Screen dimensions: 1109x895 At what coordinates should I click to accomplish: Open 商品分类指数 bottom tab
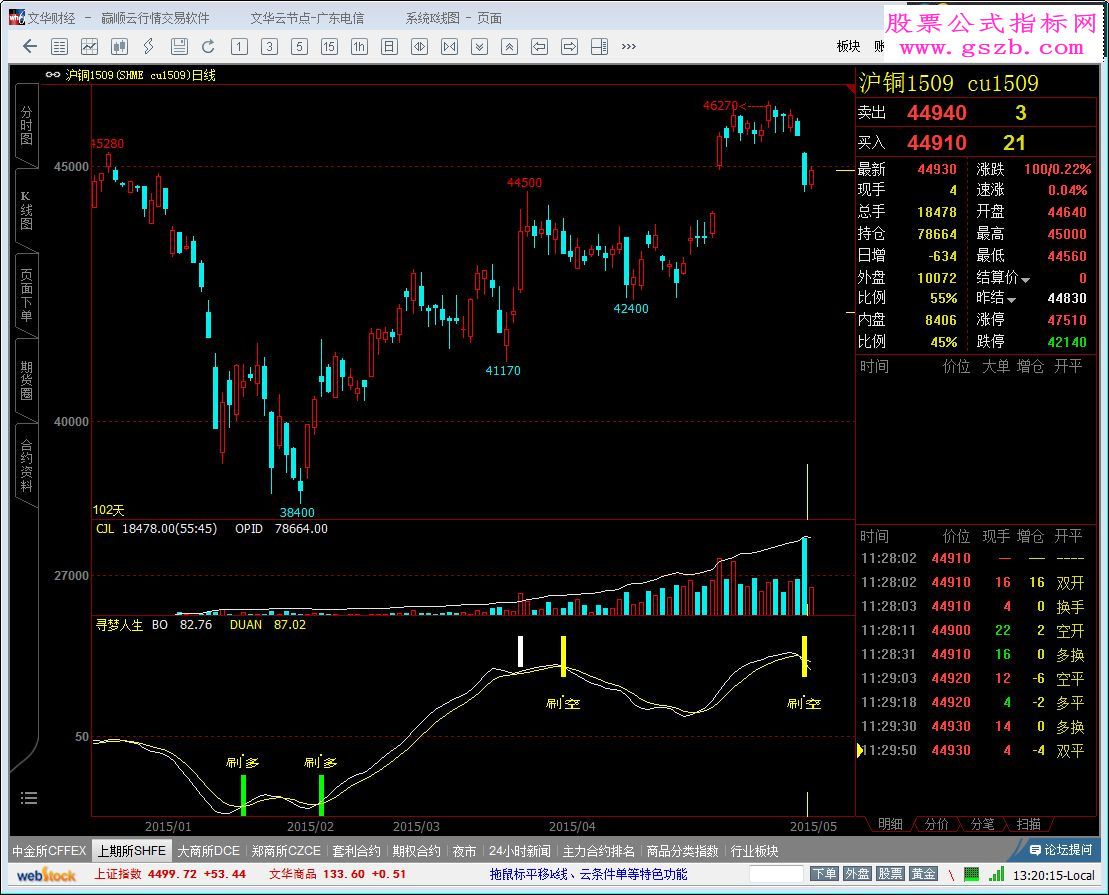[683, 850]
